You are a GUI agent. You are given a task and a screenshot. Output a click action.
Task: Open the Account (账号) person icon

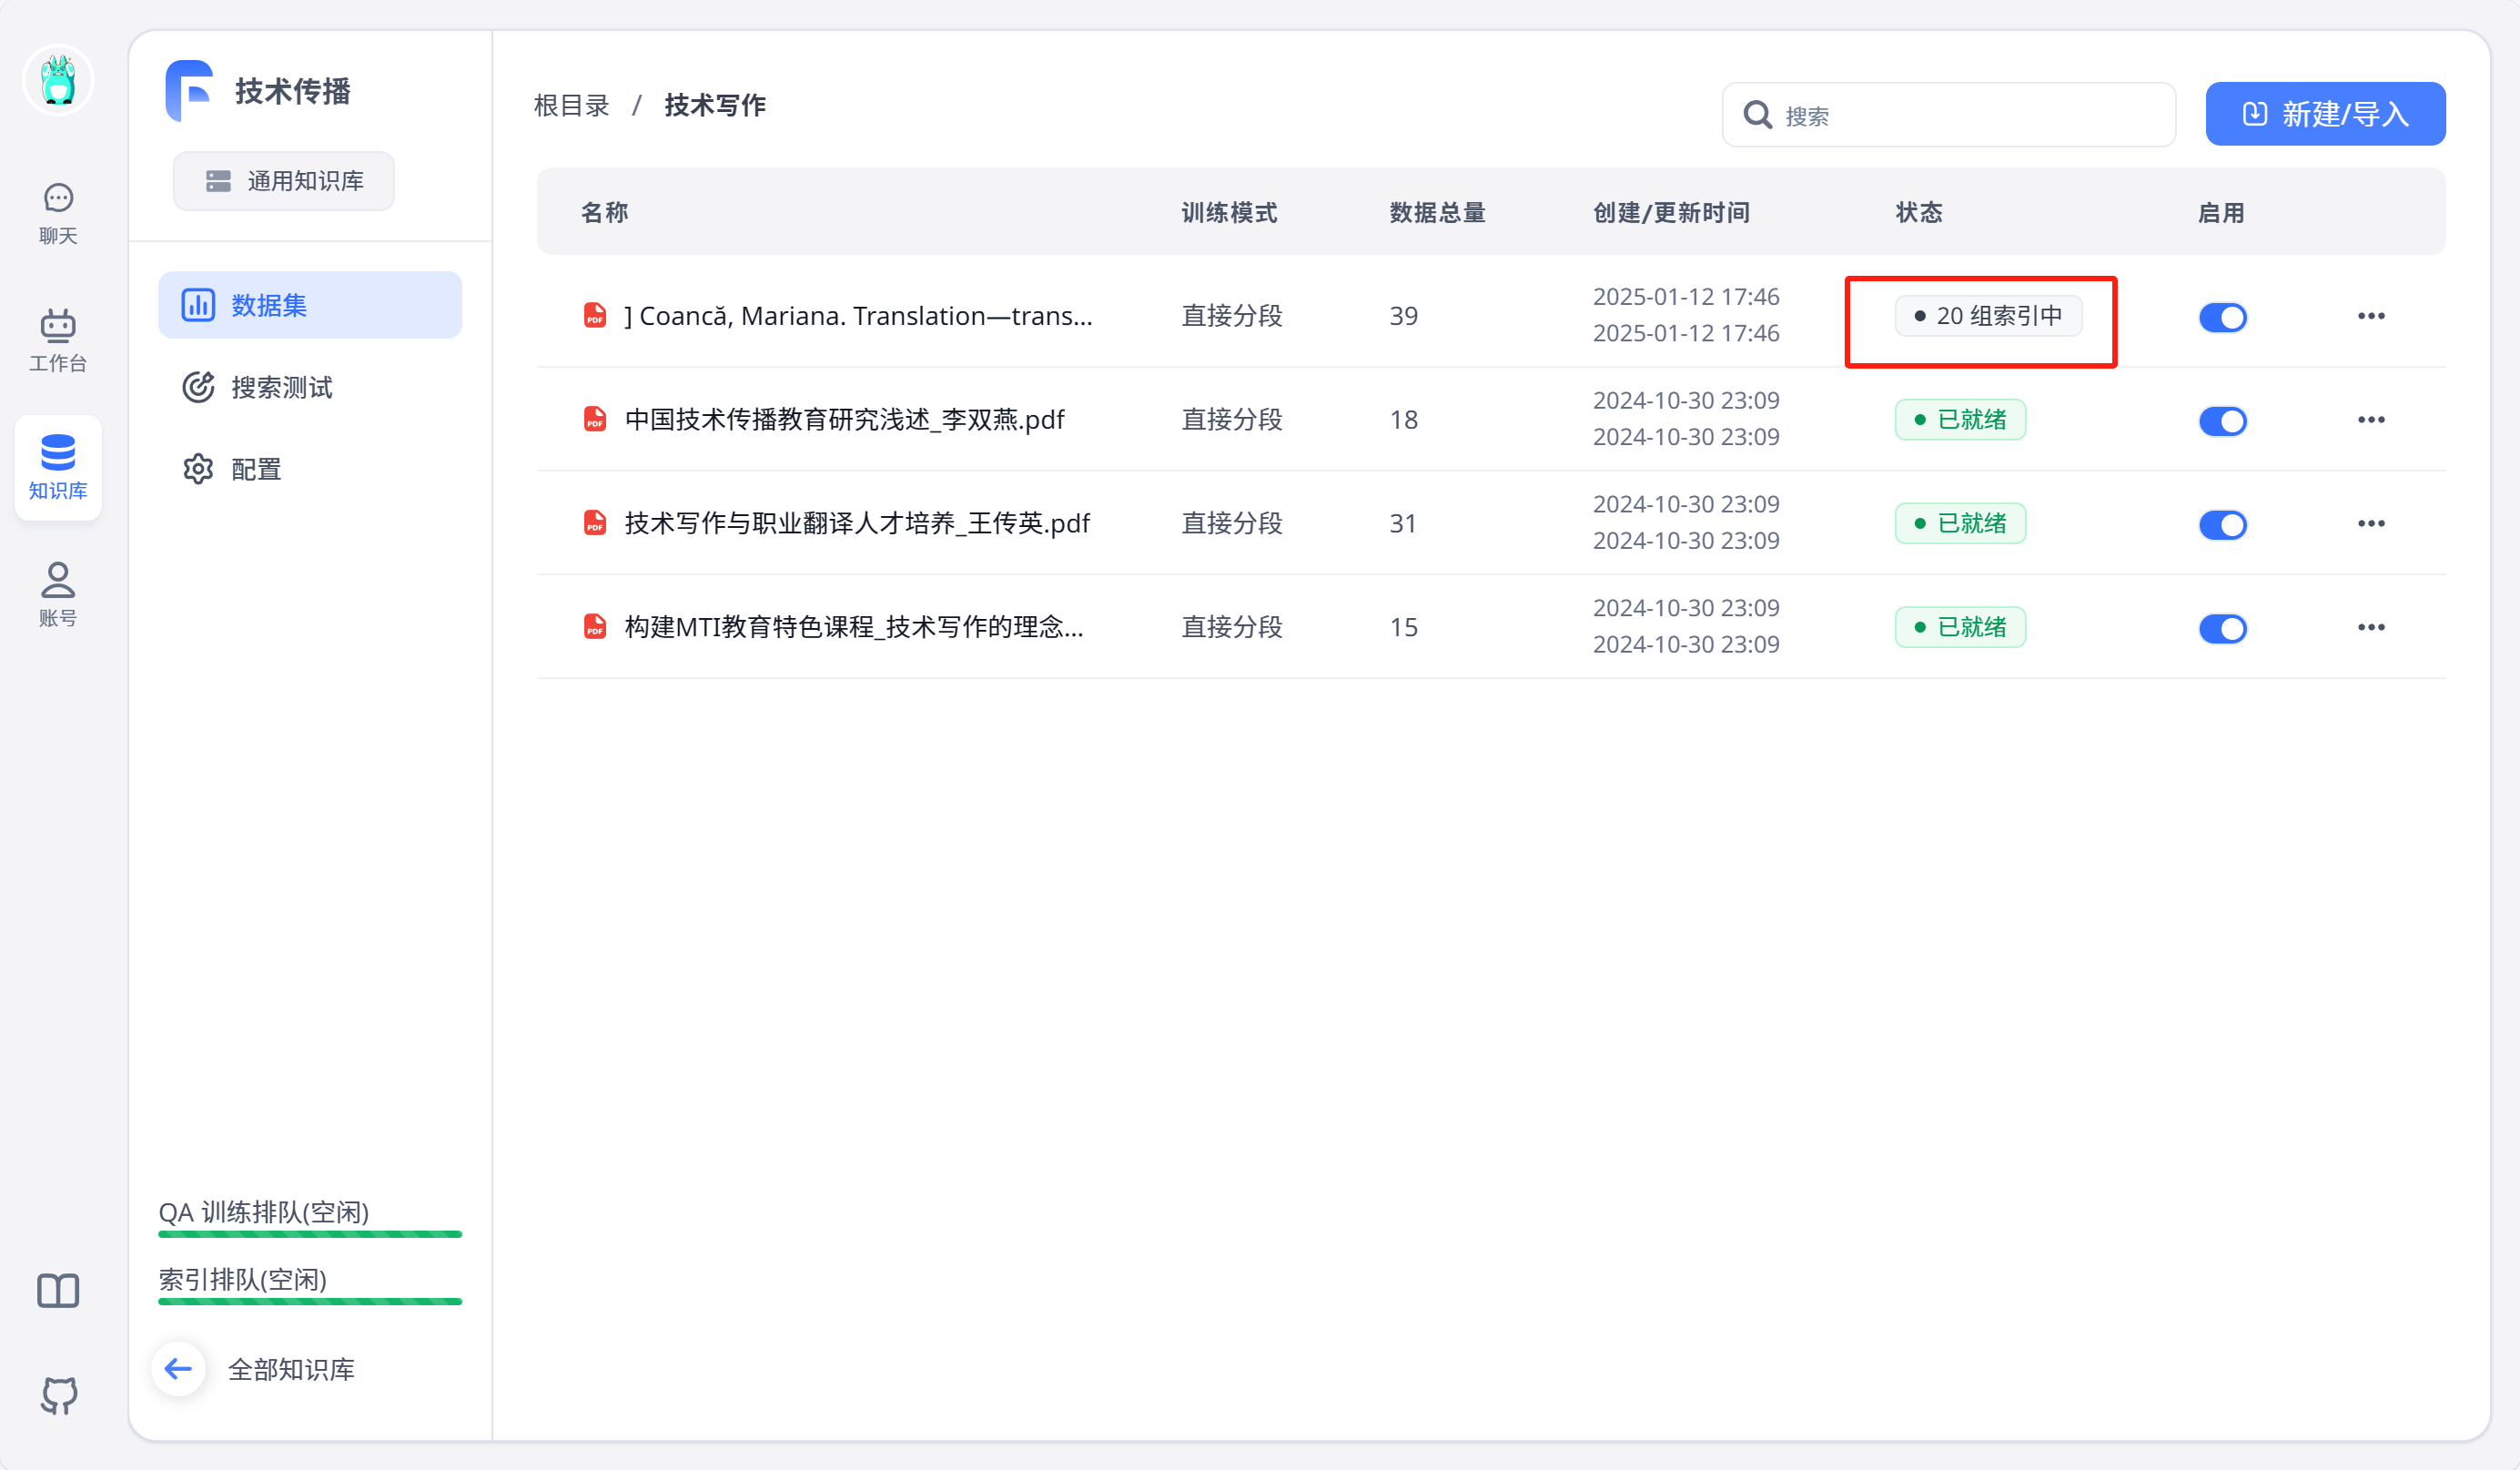pos(58,594)
